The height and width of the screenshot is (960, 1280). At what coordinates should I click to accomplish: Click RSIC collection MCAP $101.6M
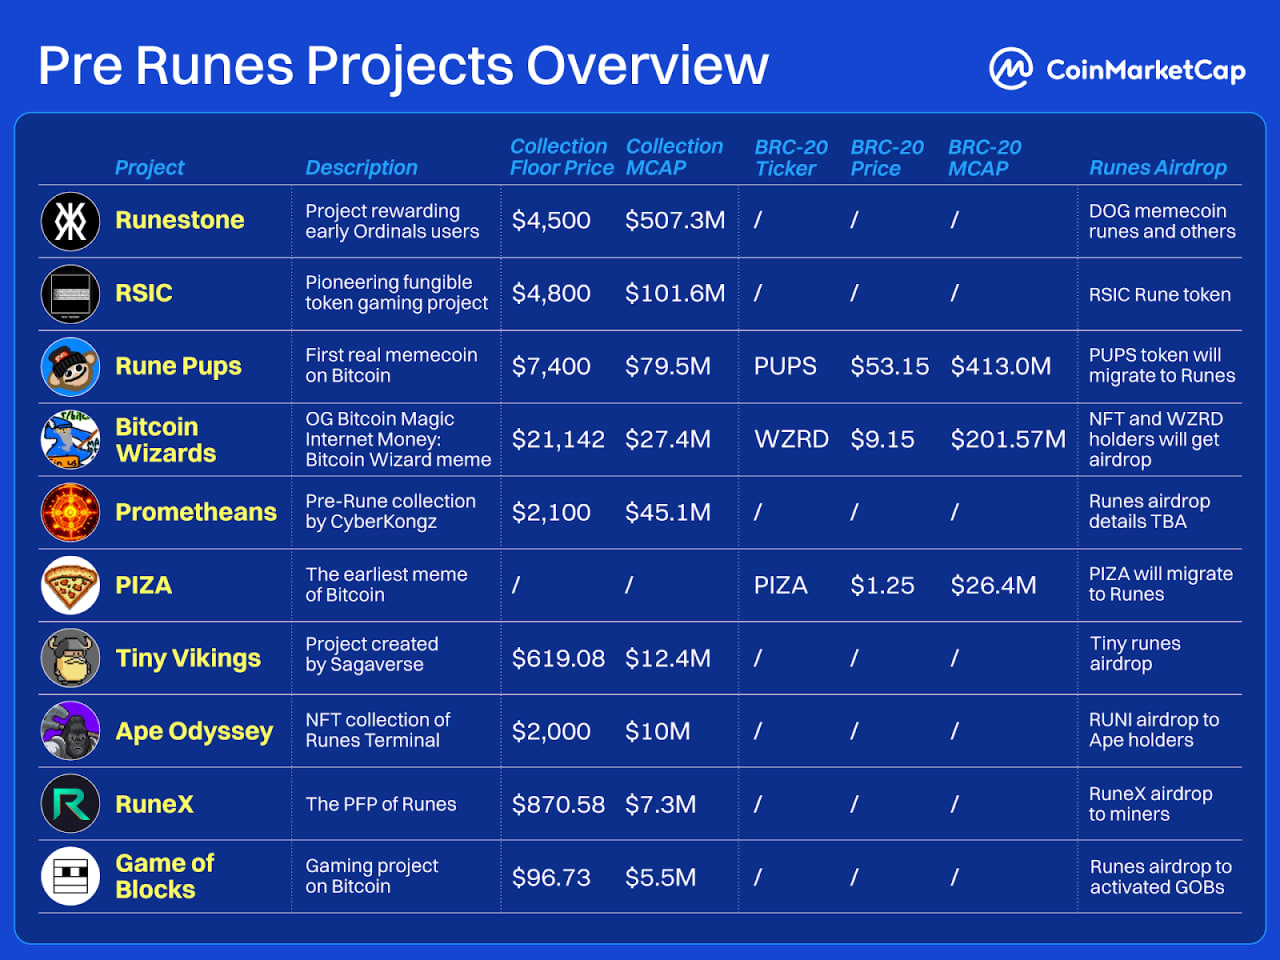pos(675,293)
